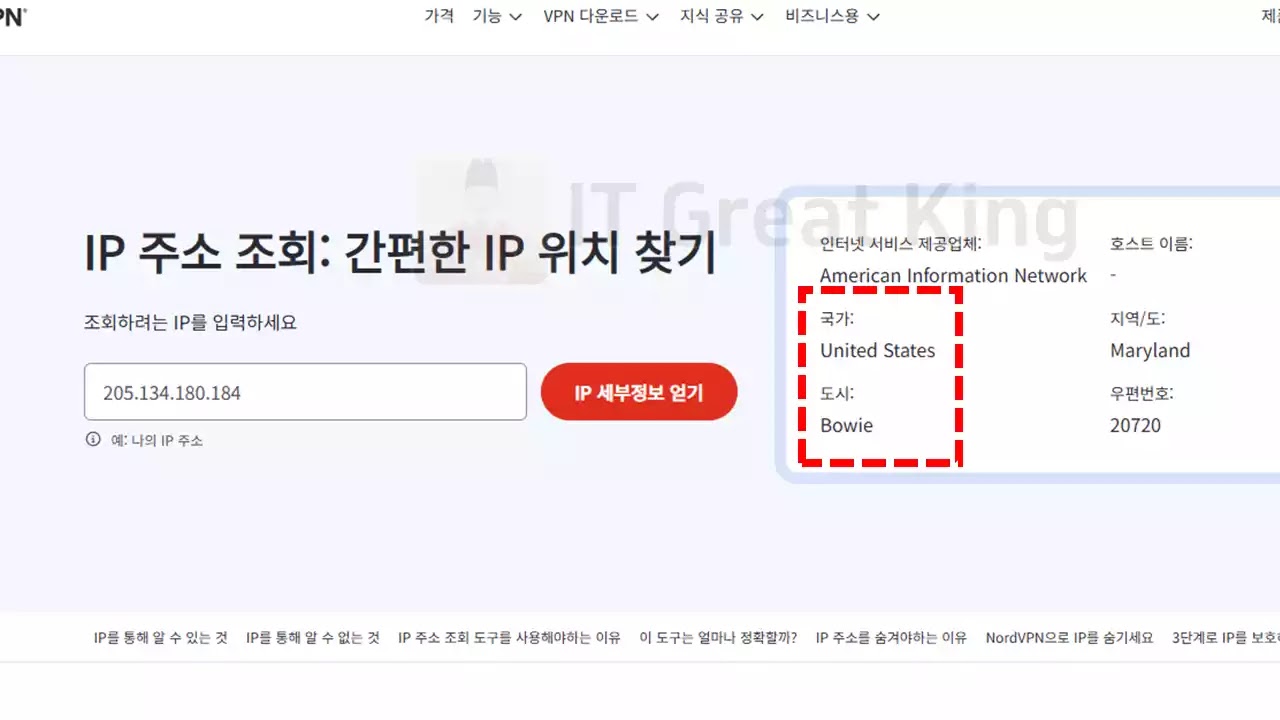
Task: Click the American Information Network ISP text
Action: click(953, 276)
